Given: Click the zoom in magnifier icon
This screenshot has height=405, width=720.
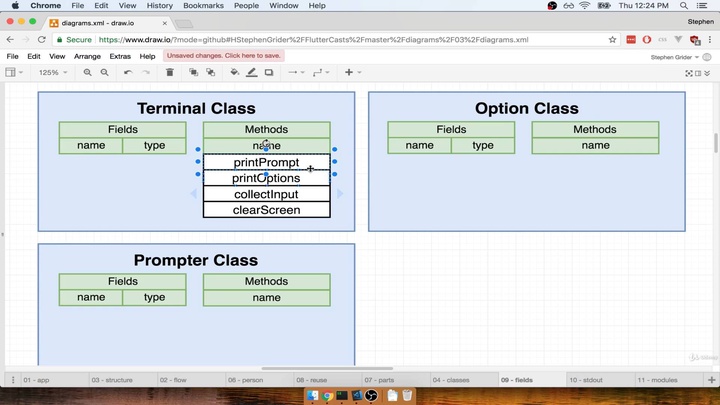Looking at the screenshot, I should click(88, 72).
